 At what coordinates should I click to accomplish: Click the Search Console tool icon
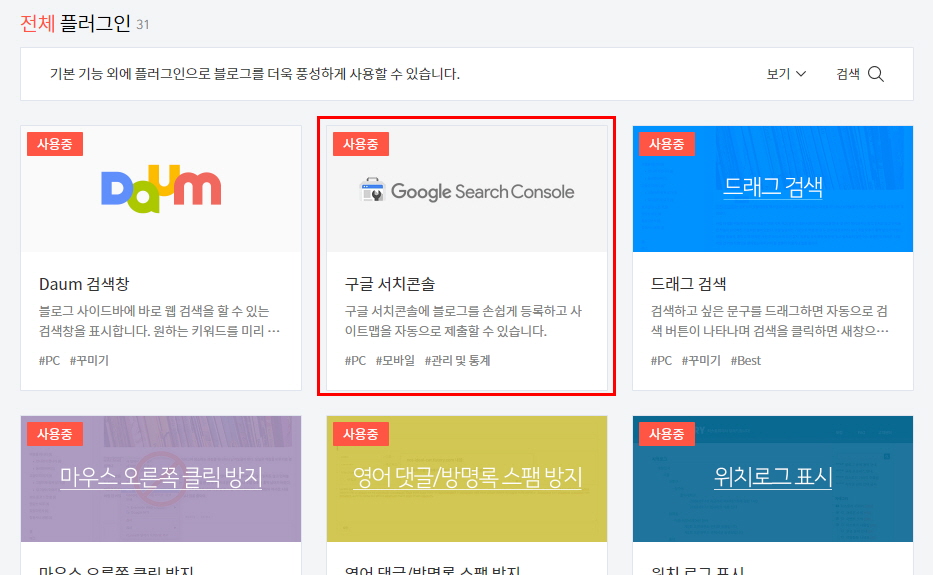[x=372, y=190]
